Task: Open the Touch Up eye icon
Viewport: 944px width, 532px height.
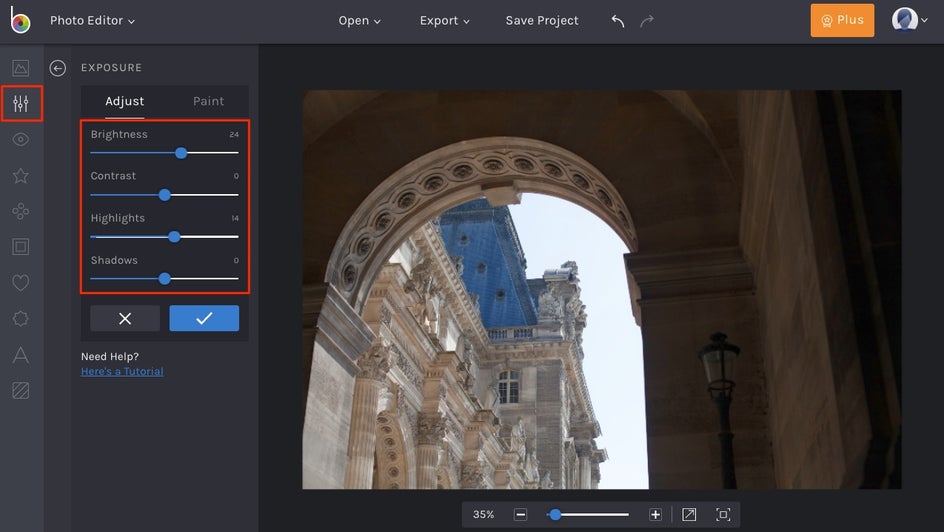Action: 20,140
